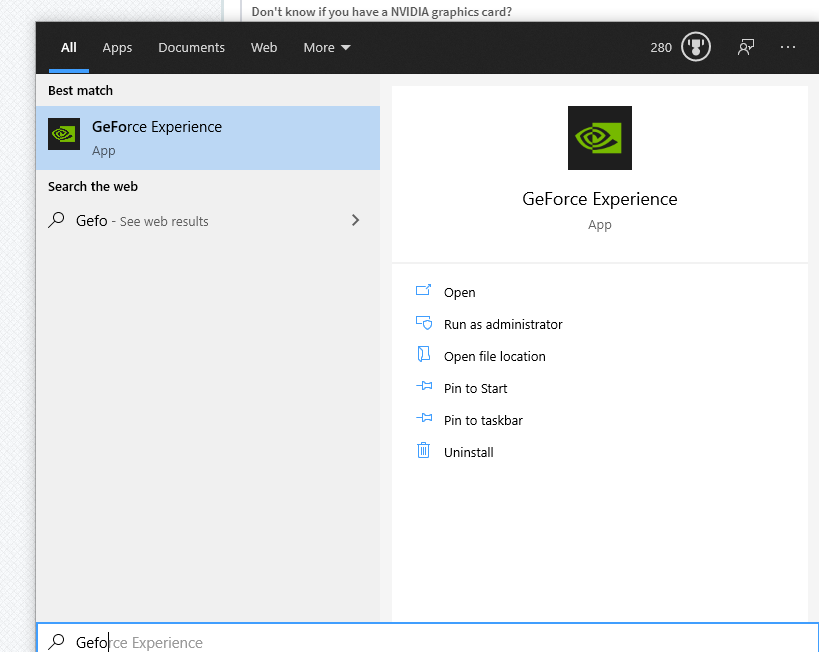
Task: Click the Pin to Start pin icon
Action: point(424,386)
